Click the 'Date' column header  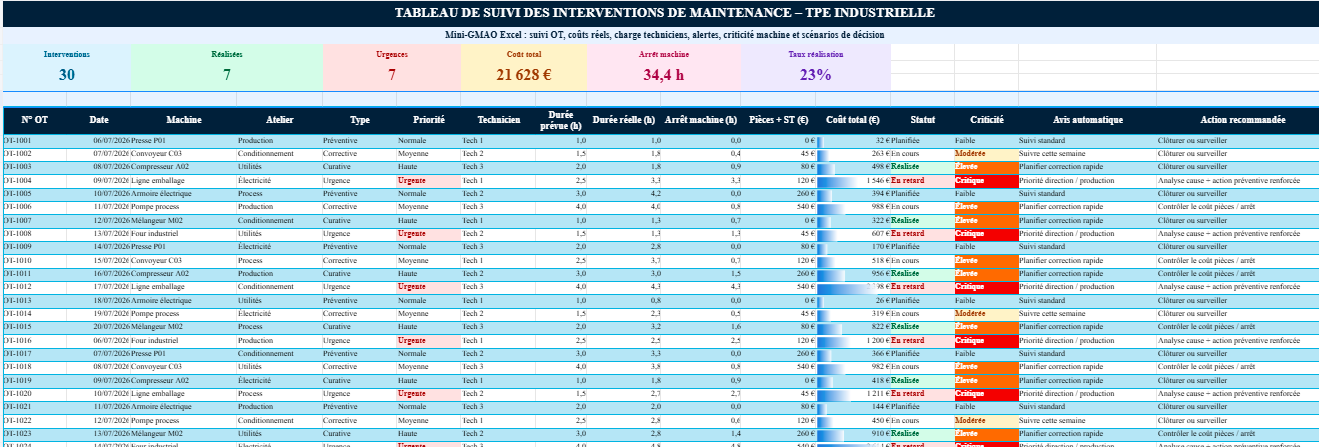pyautogui.click(x=99, y=120)
